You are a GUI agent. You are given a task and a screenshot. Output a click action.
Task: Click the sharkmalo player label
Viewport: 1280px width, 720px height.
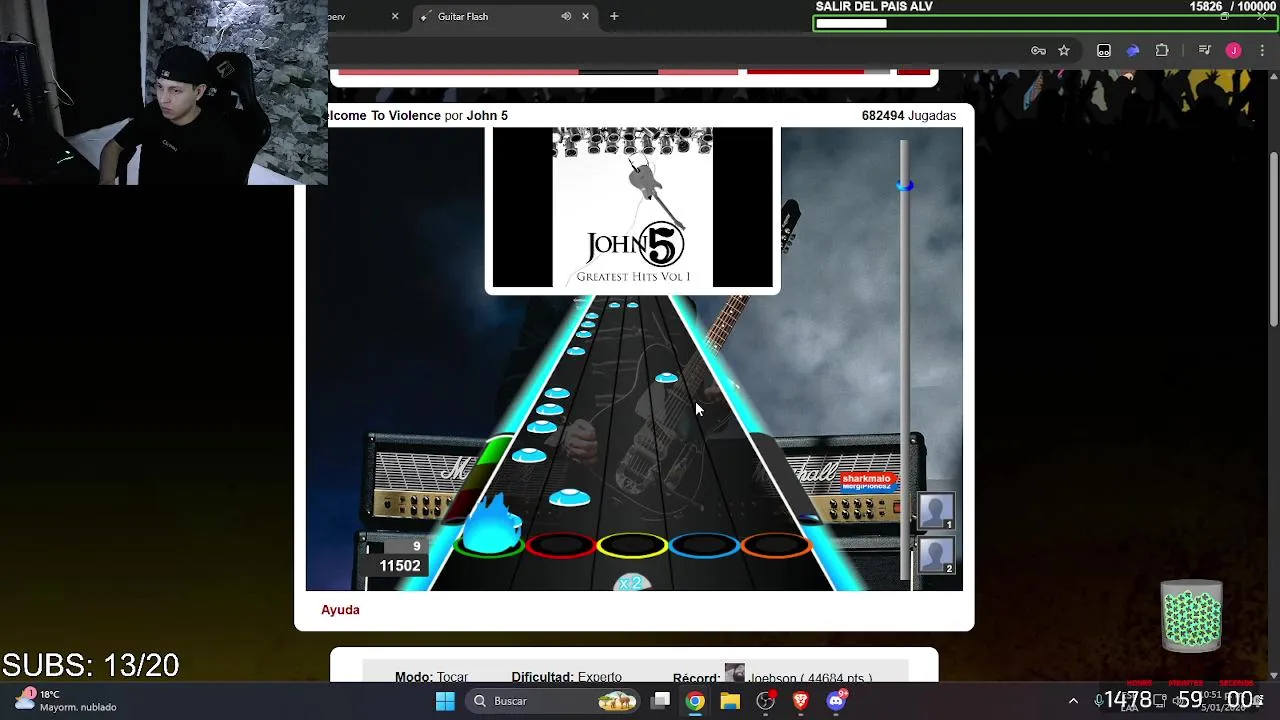pyautogui.click(x=866, y=479)
